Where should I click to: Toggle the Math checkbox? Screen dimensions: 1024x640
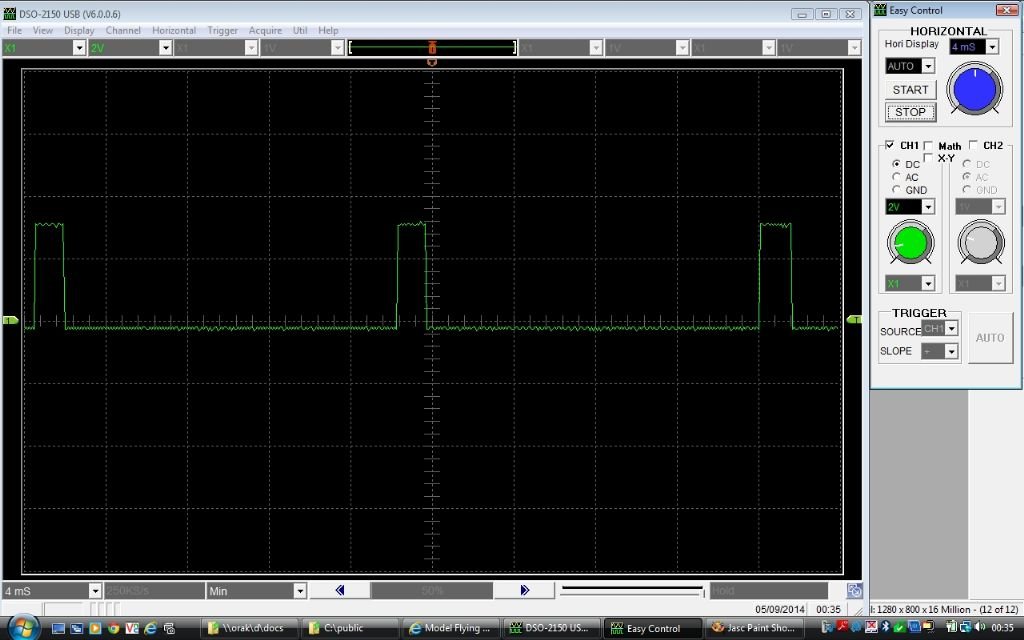tap(929, 146)
